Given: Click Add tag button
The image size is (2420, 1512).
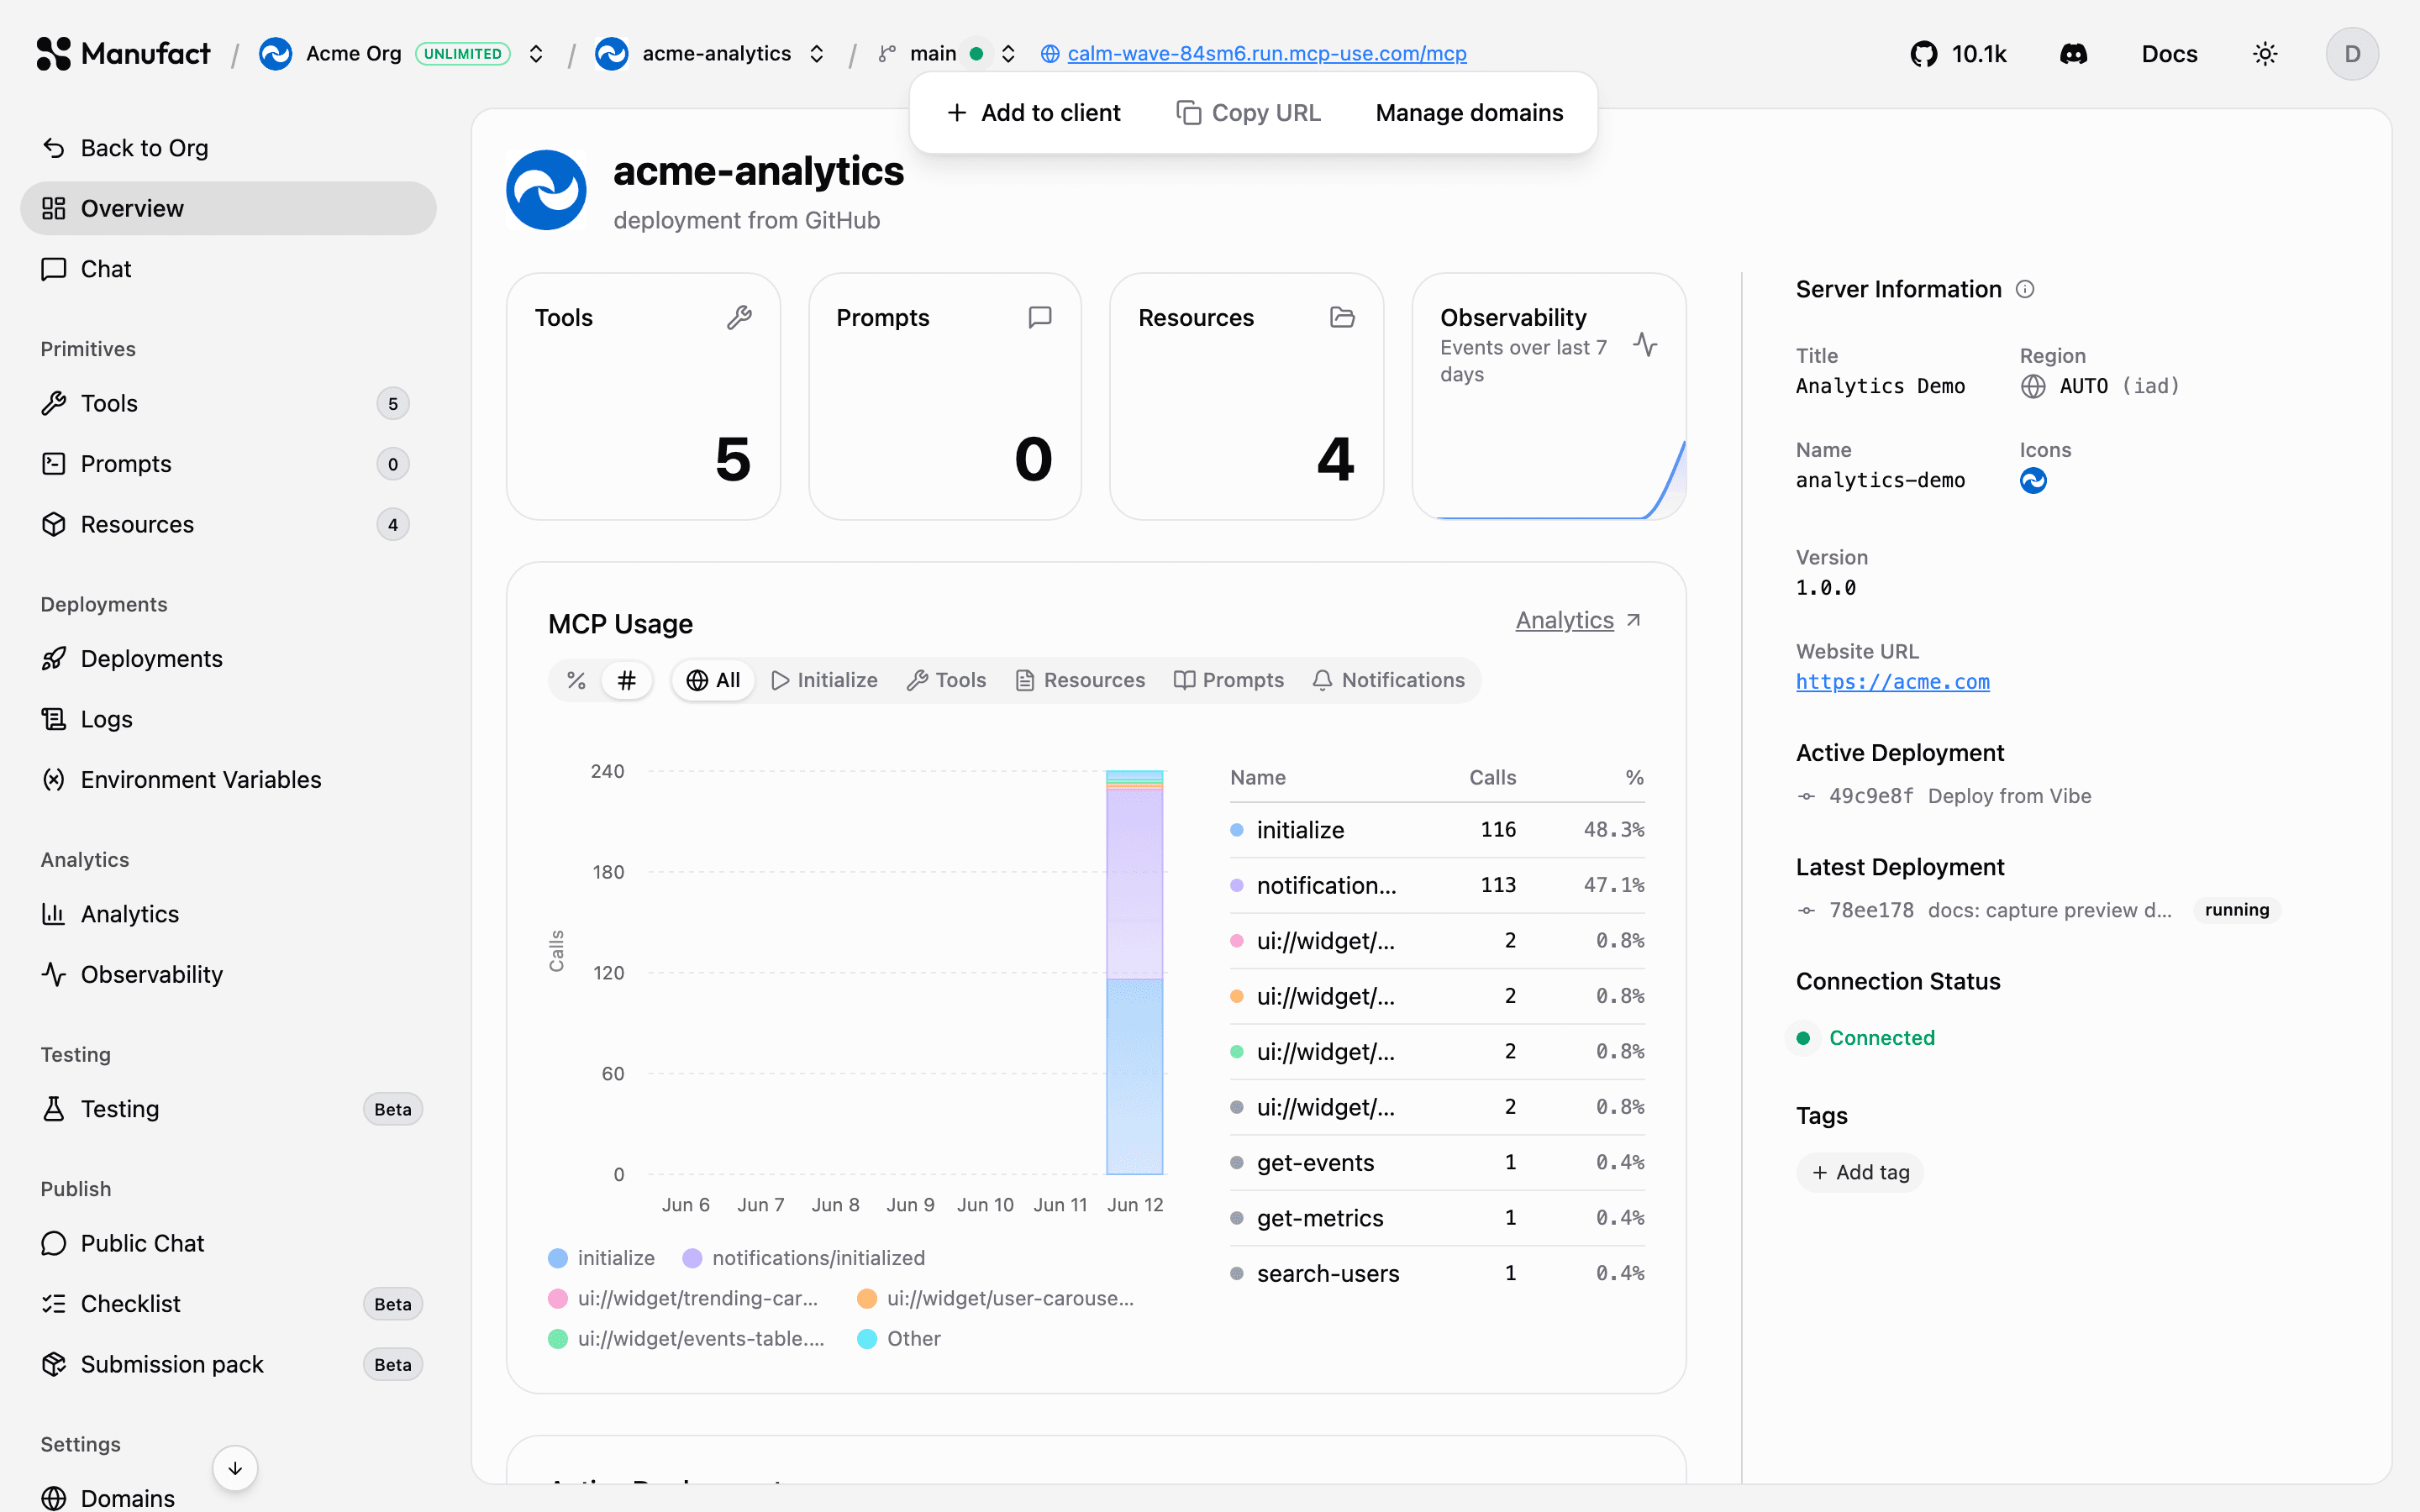Looking at the screenshot, I should 1860,1172.
